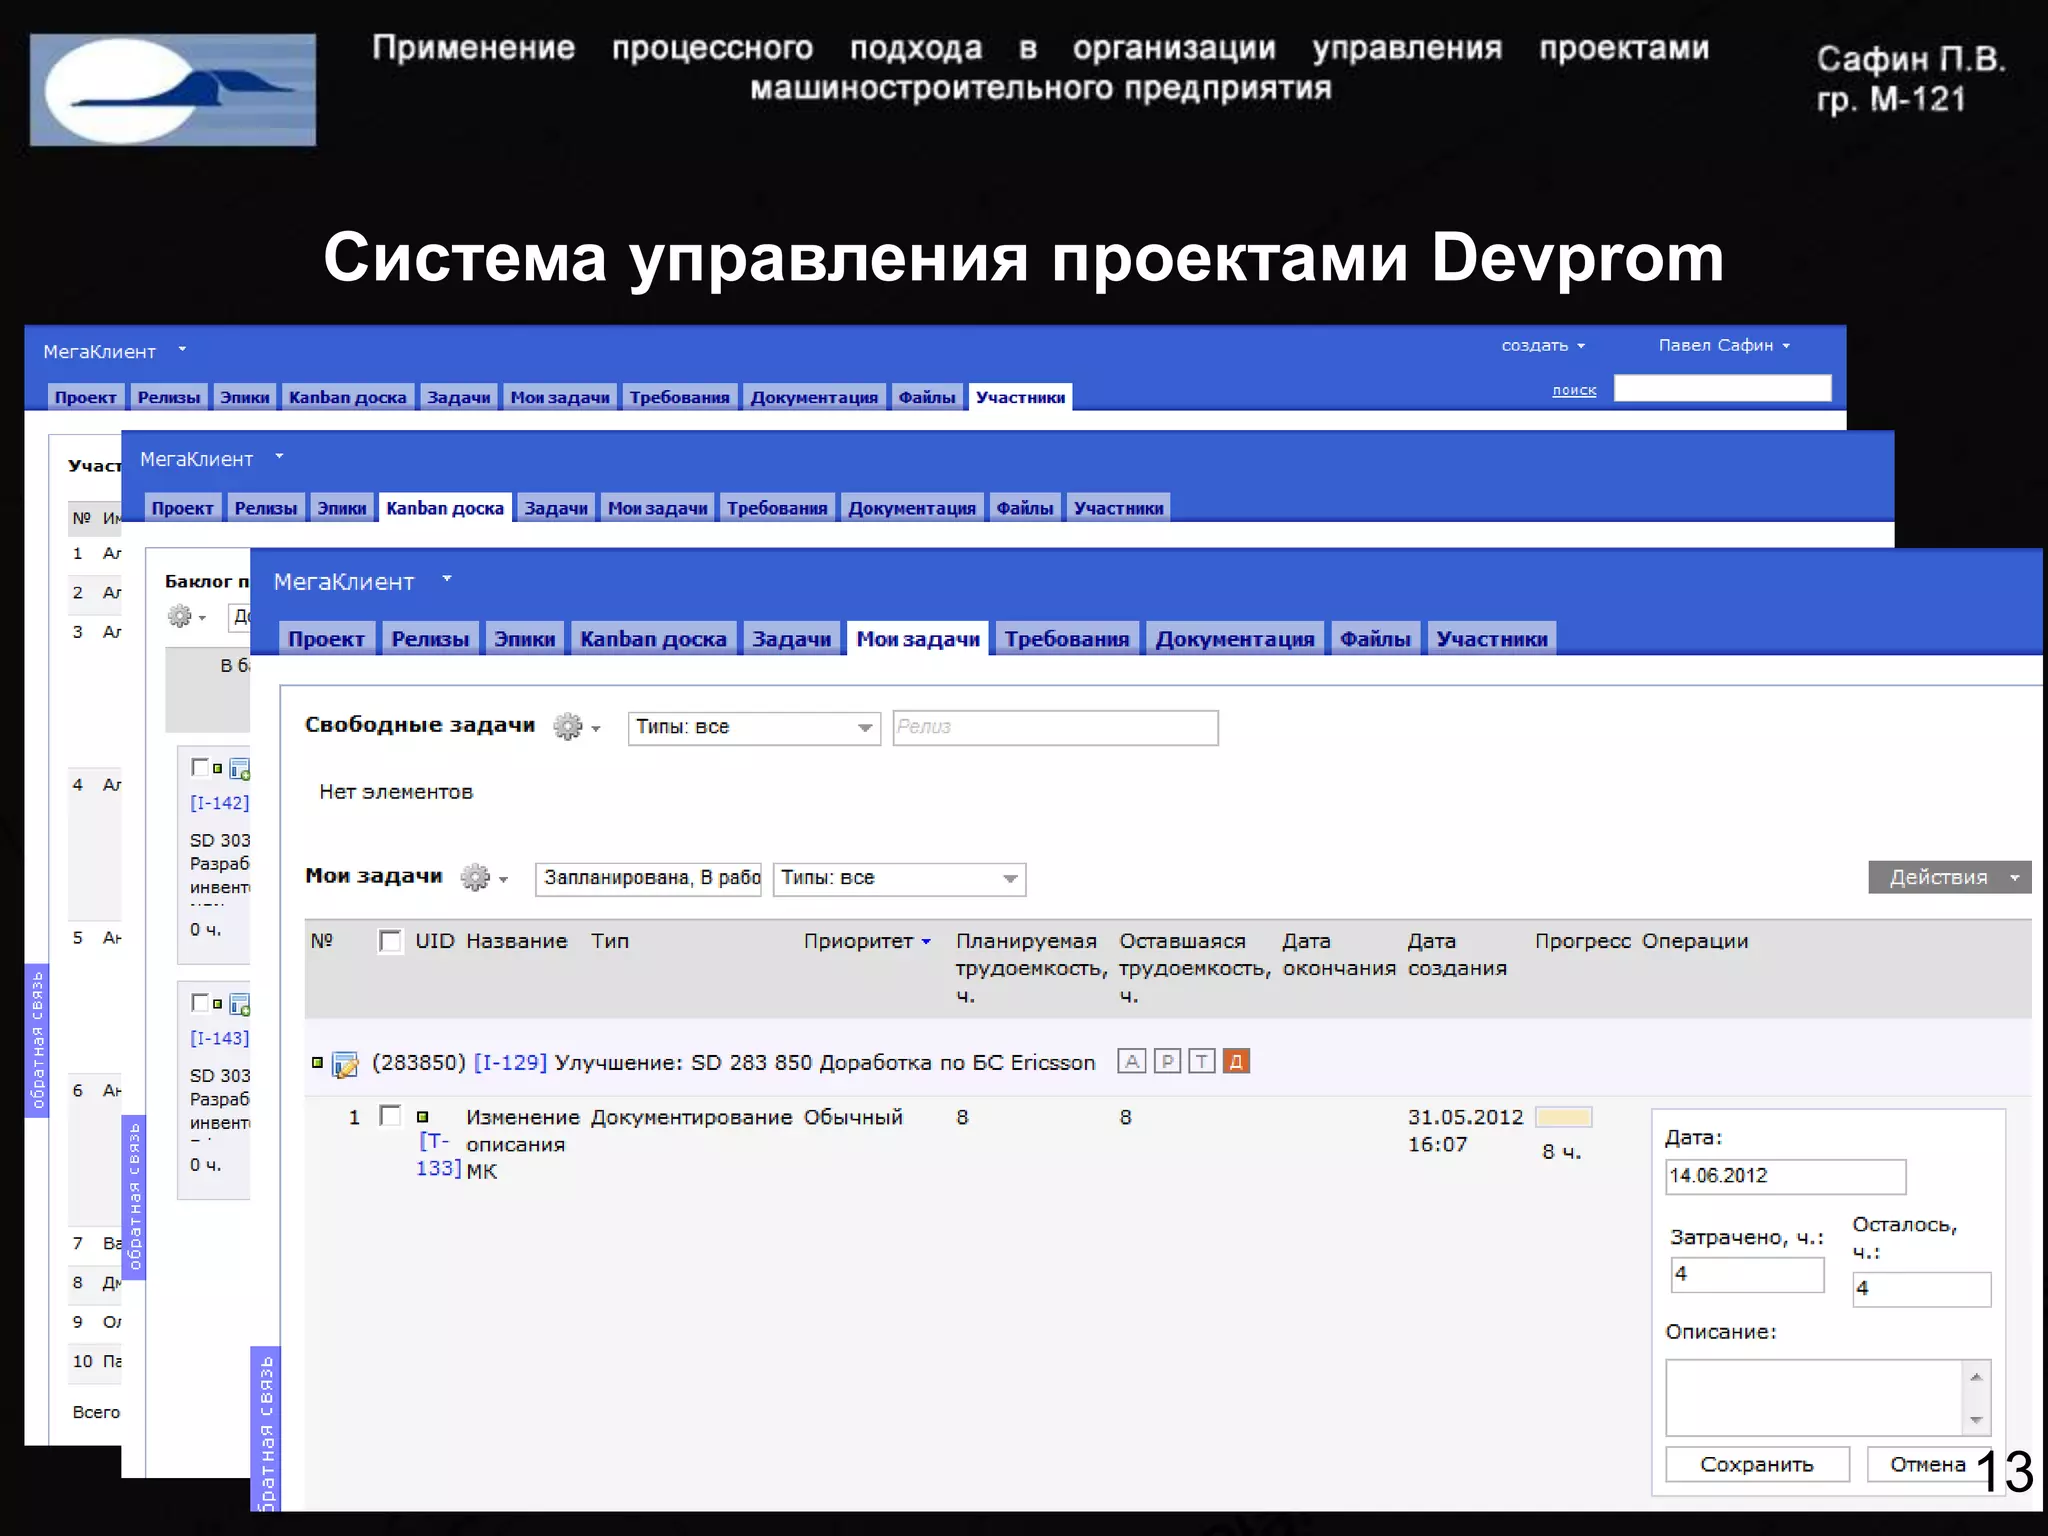Open [T-133] task link
Image resolution: width=2048 pixels, height=1536 pixels.
click(x=438, y=1155)
